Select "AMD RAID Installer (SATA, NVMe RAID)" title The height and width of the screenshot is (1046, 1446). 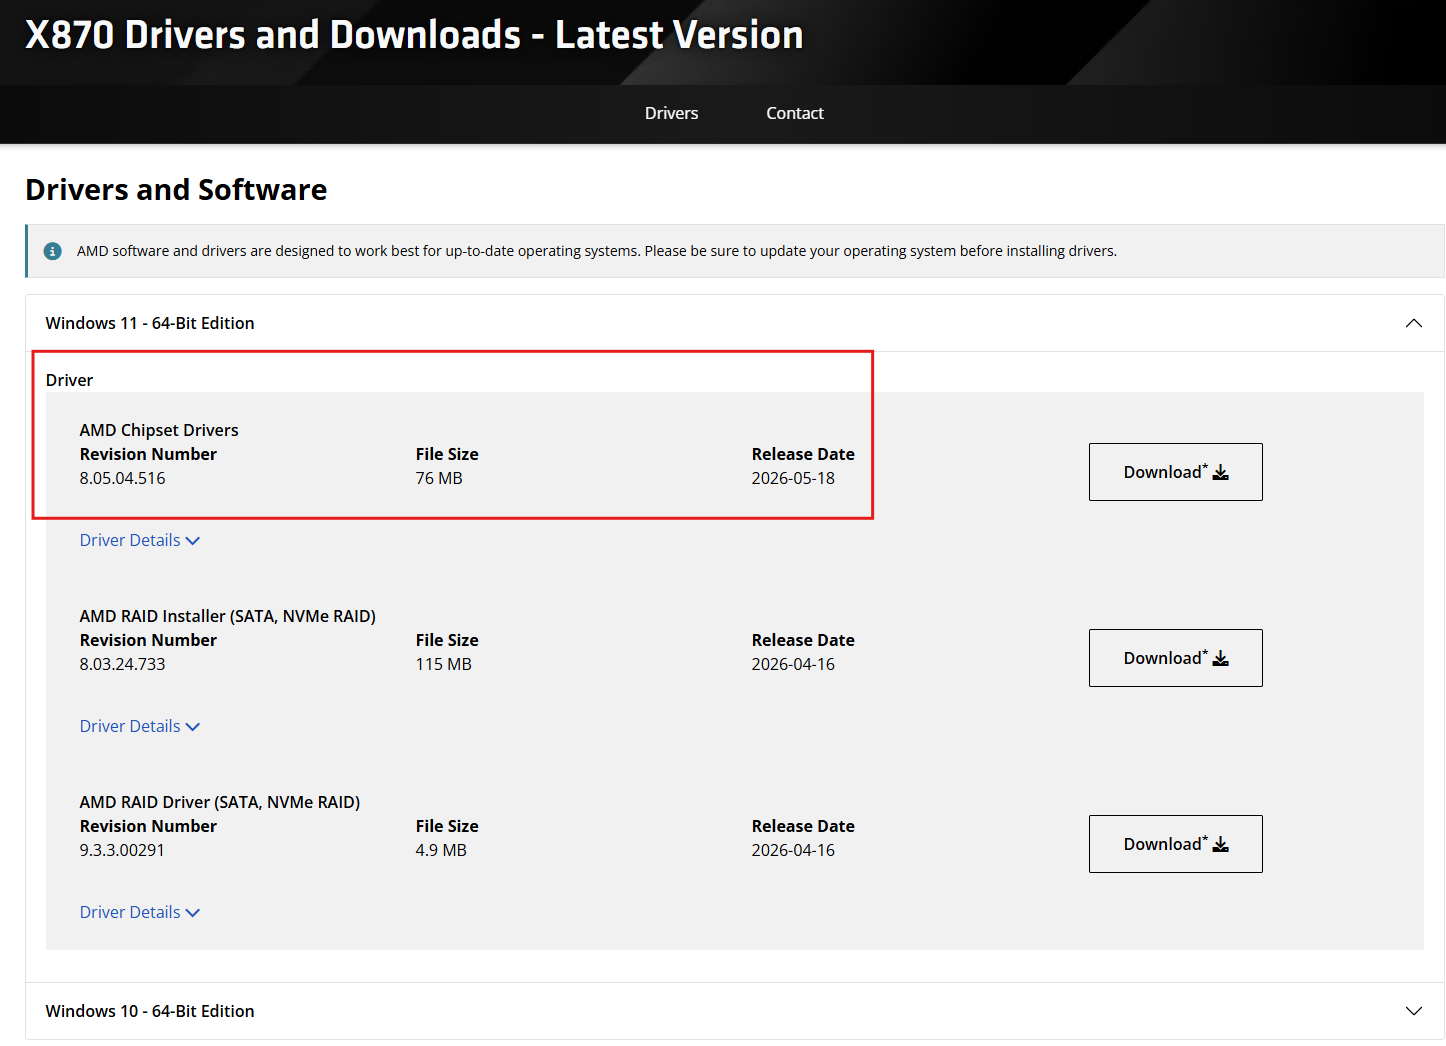click(x=228, y=616)
